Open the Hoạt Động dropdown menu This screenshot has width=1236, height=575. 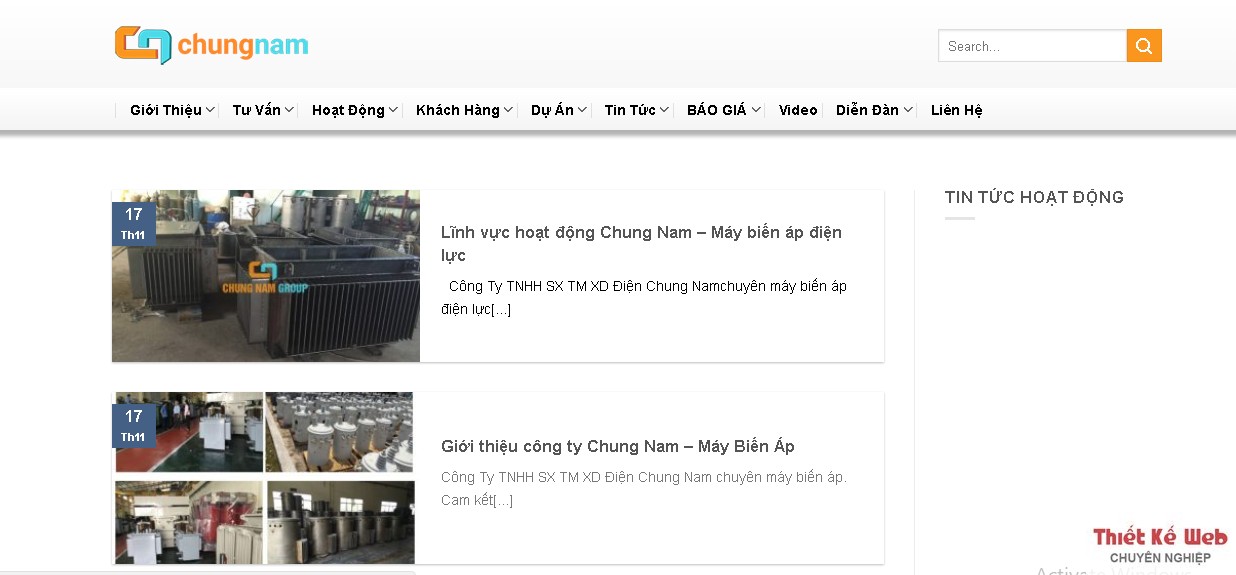tap(354, 110)
